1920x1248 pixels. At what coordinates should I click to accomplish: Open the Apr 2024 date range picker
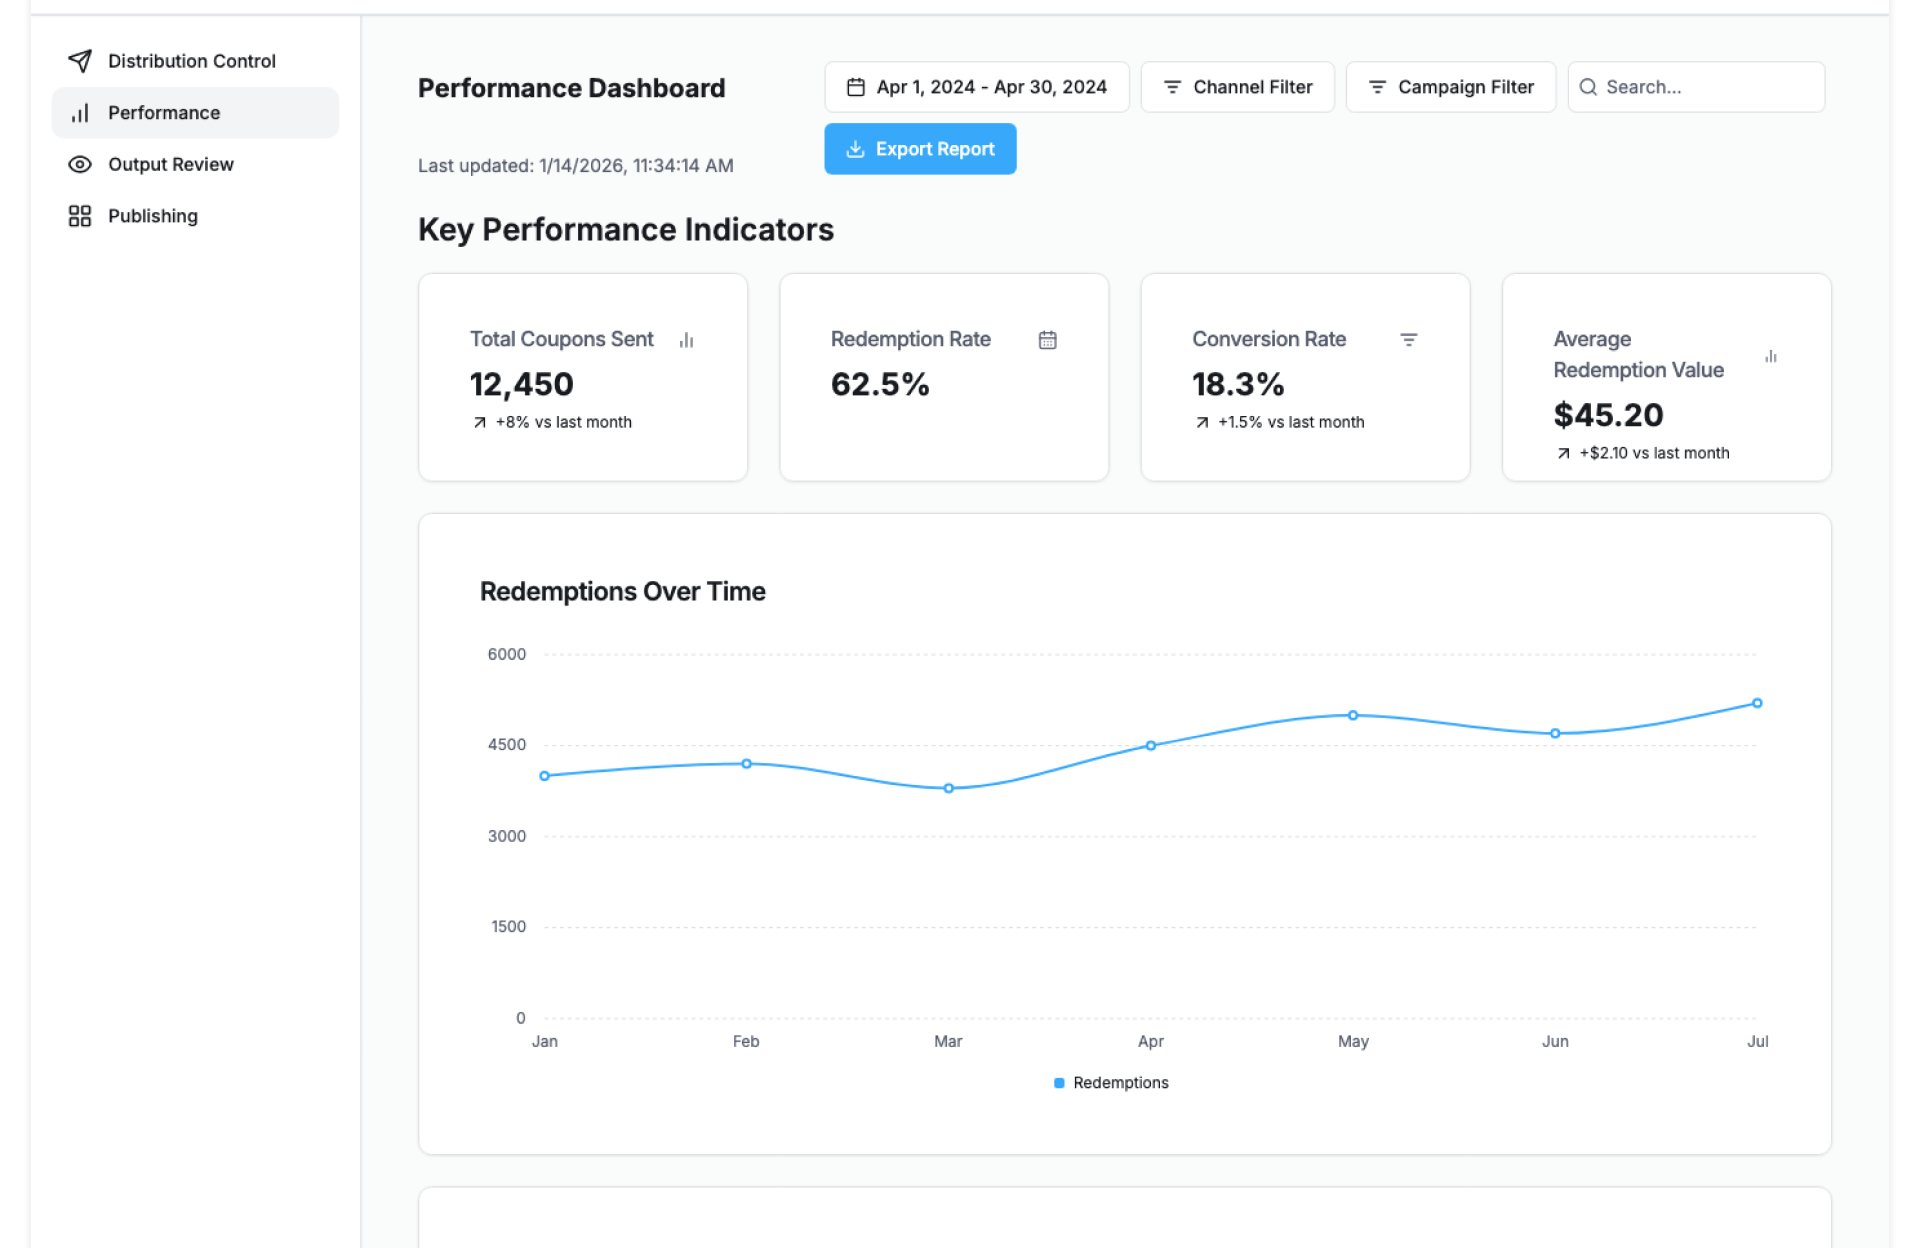tap(976, 87)
